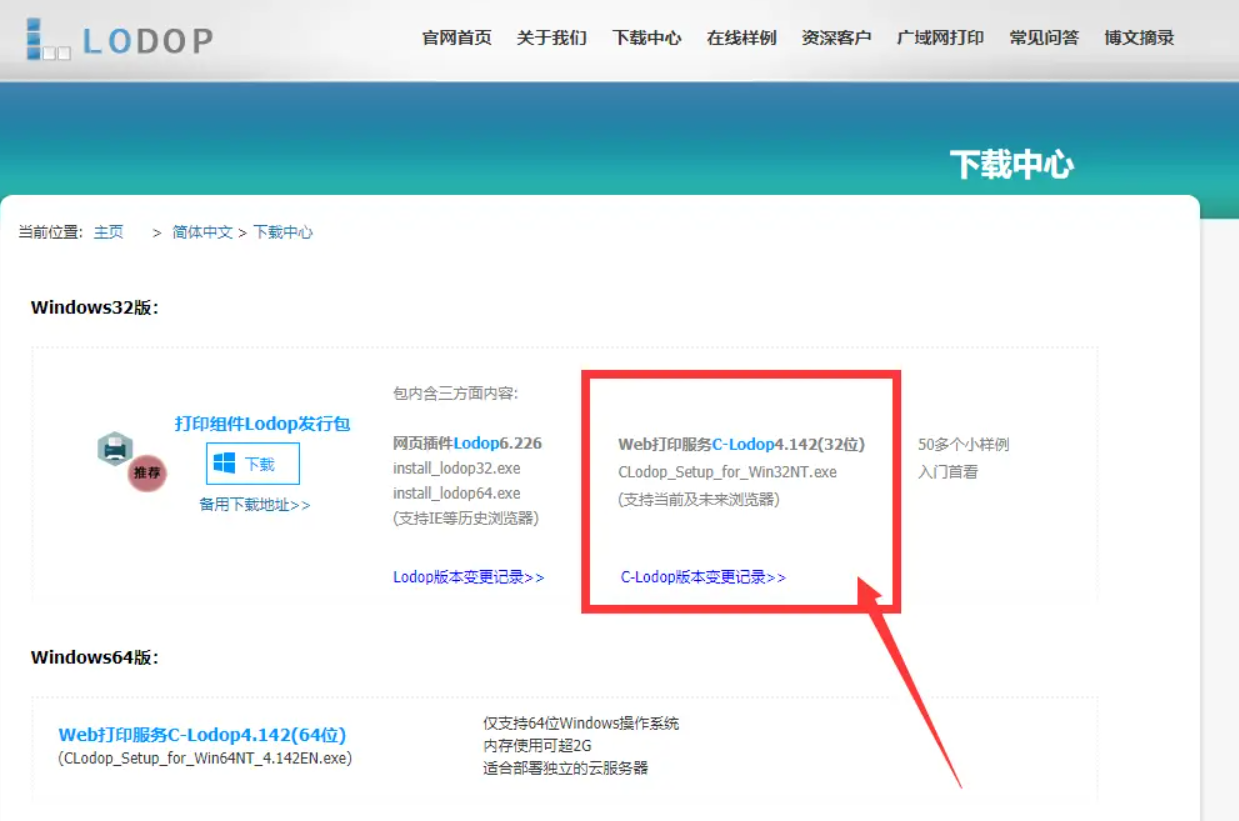Click Web打印服务C-Lodop4.142(32位) link

coord(742,445)
